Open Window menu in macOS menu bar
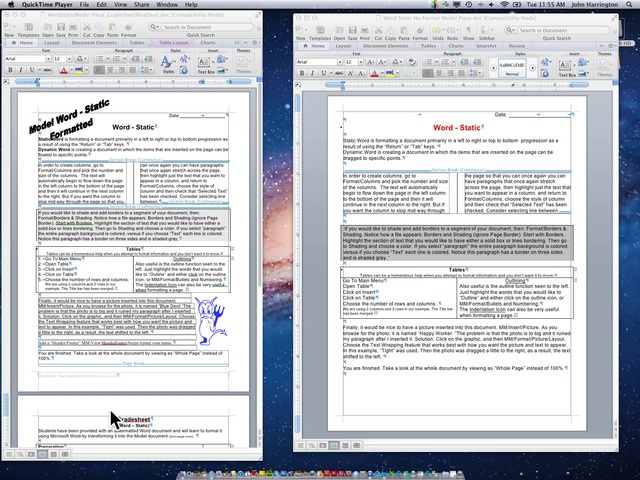640x480 pixels. coord(167,4)
